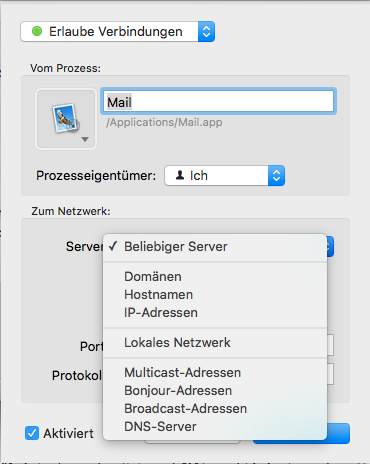
Task: Expand the small triangle under Mail icon
Action: pyautogui.click(x=85, y=139)
